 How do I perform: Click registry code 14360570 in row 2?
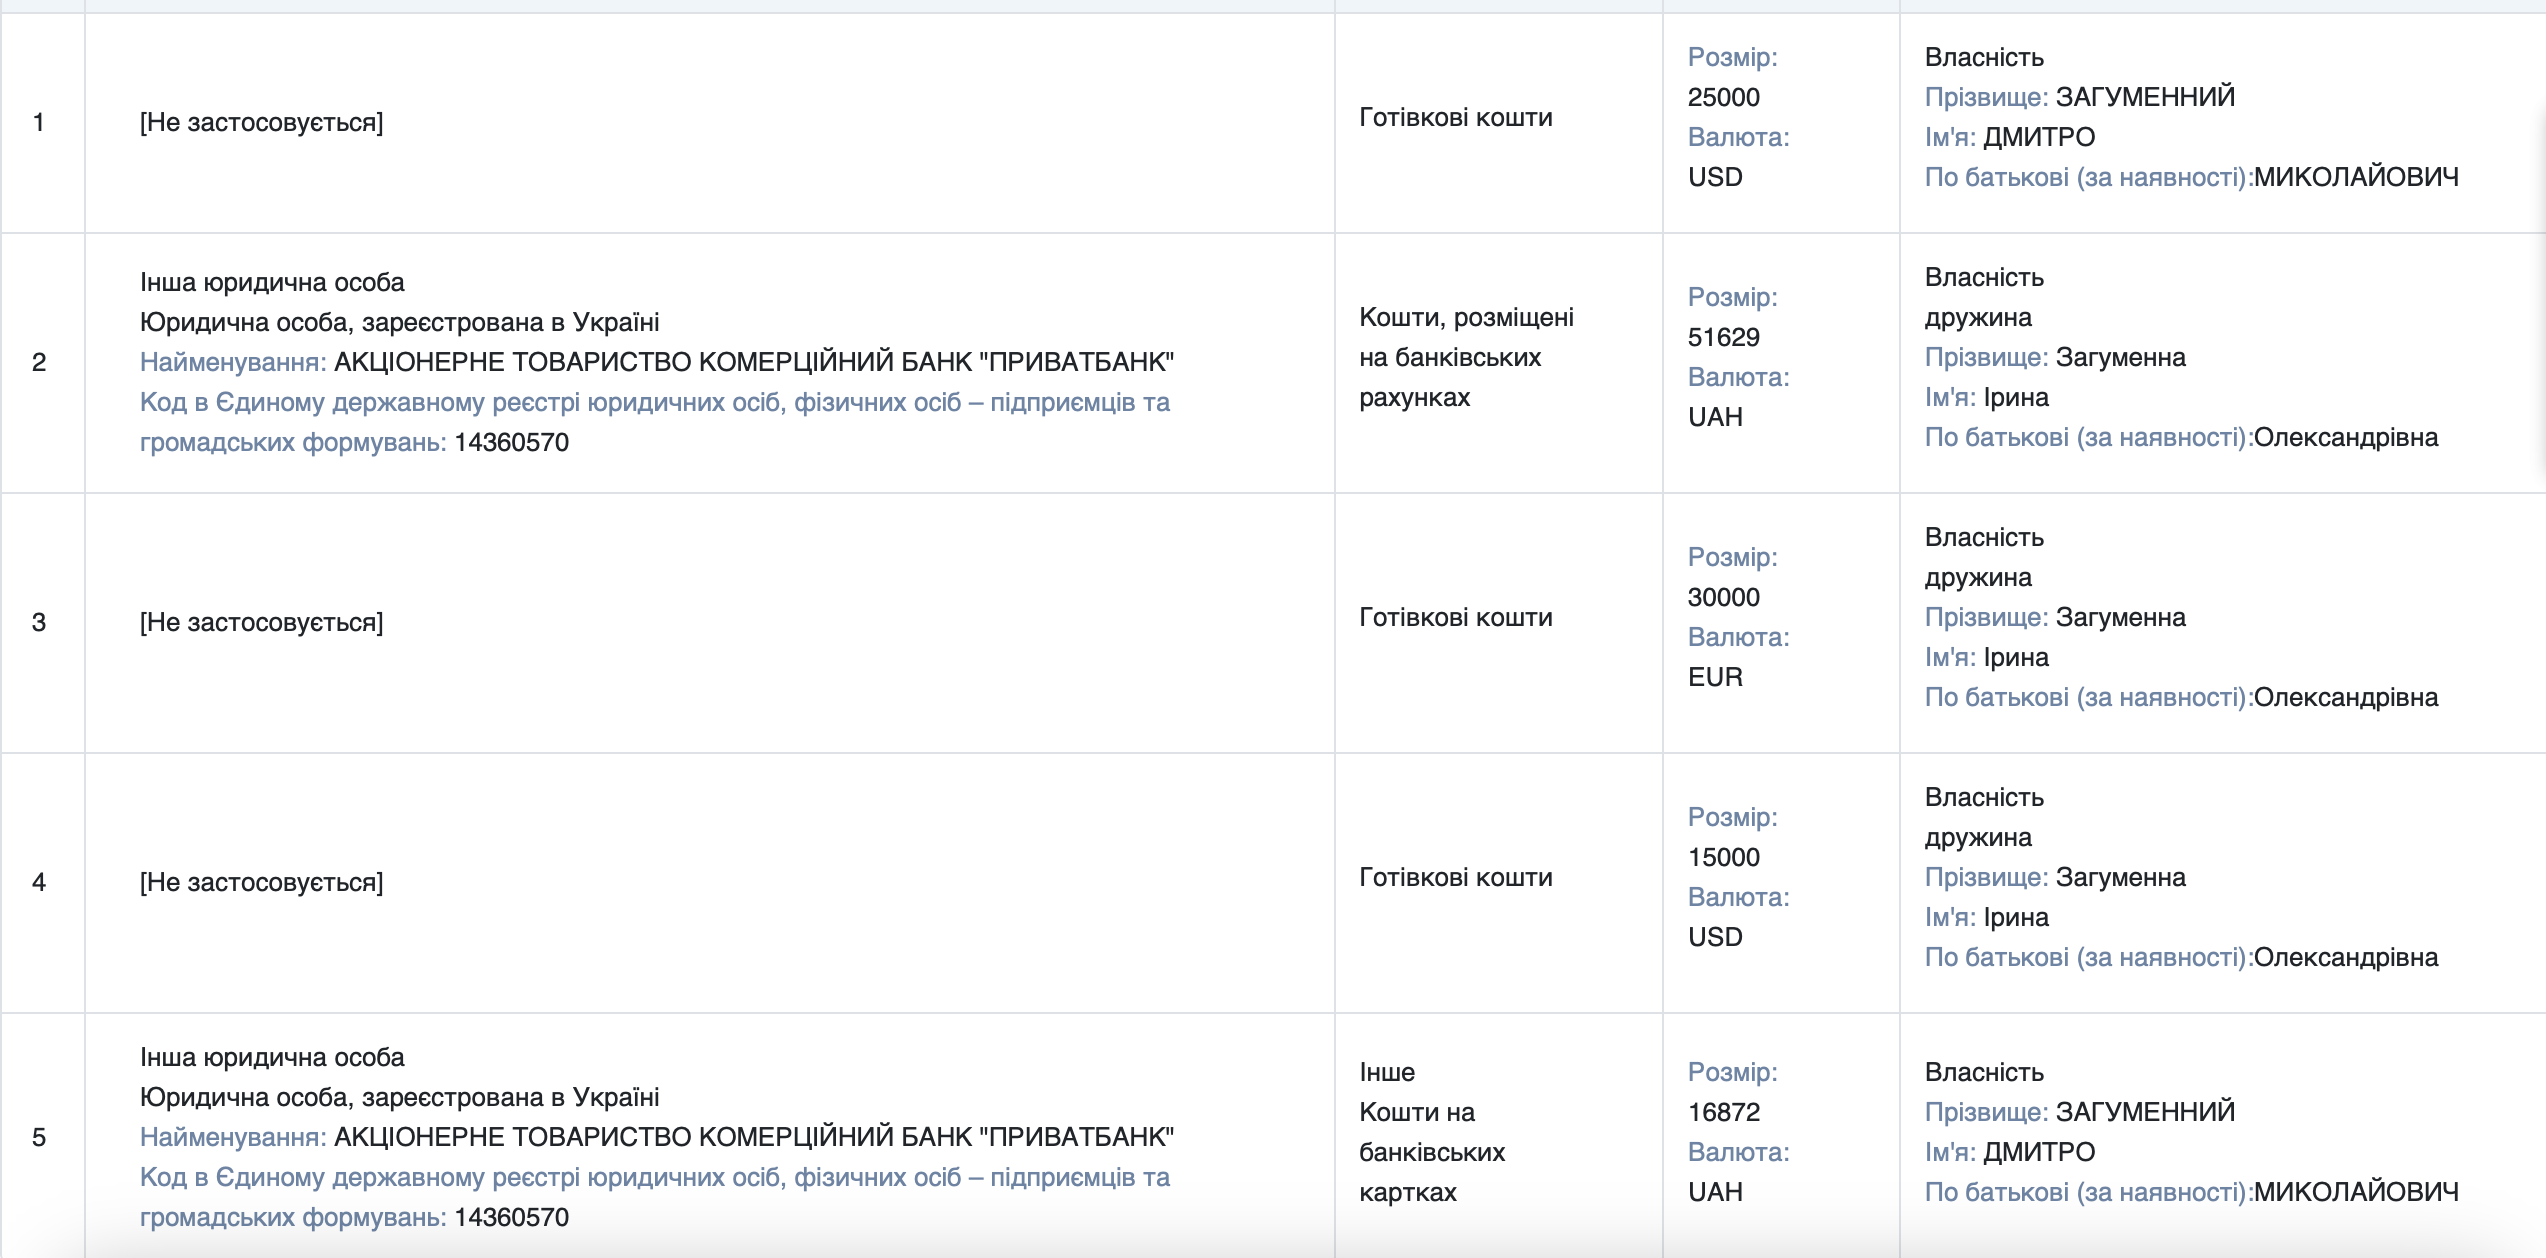(511, 442)
